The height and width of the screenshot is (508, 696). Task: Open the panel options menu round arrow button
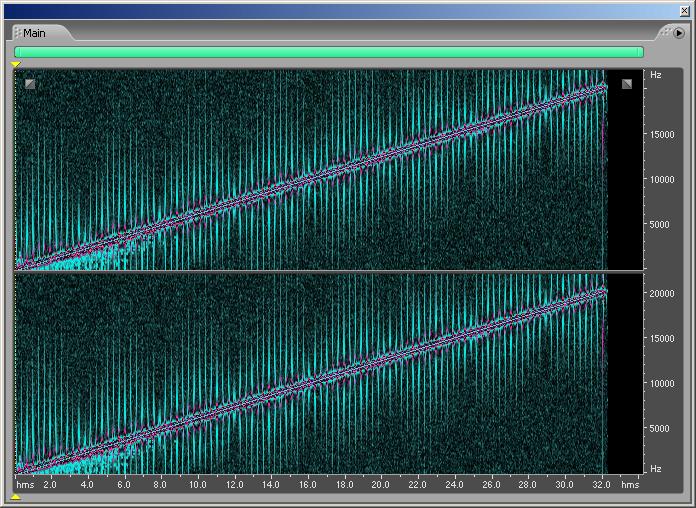[679, 33]
